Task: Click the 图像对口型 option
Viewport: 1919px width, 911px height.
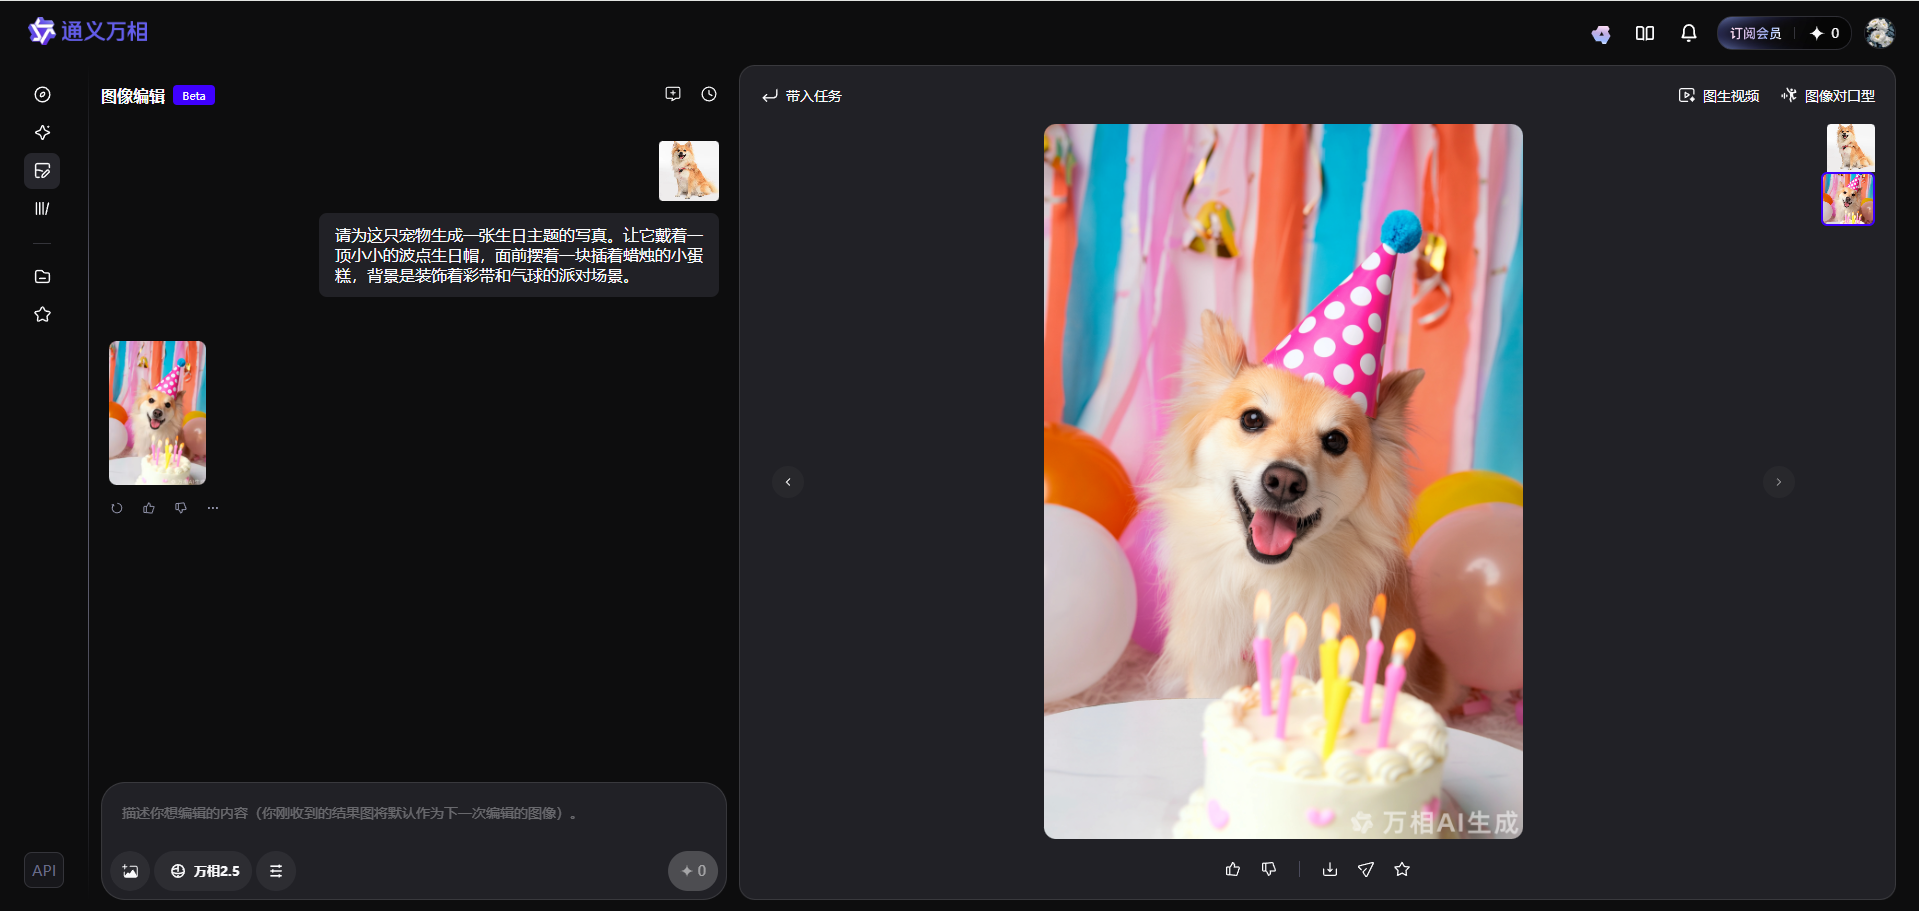Action: [x=1828, y=96]
